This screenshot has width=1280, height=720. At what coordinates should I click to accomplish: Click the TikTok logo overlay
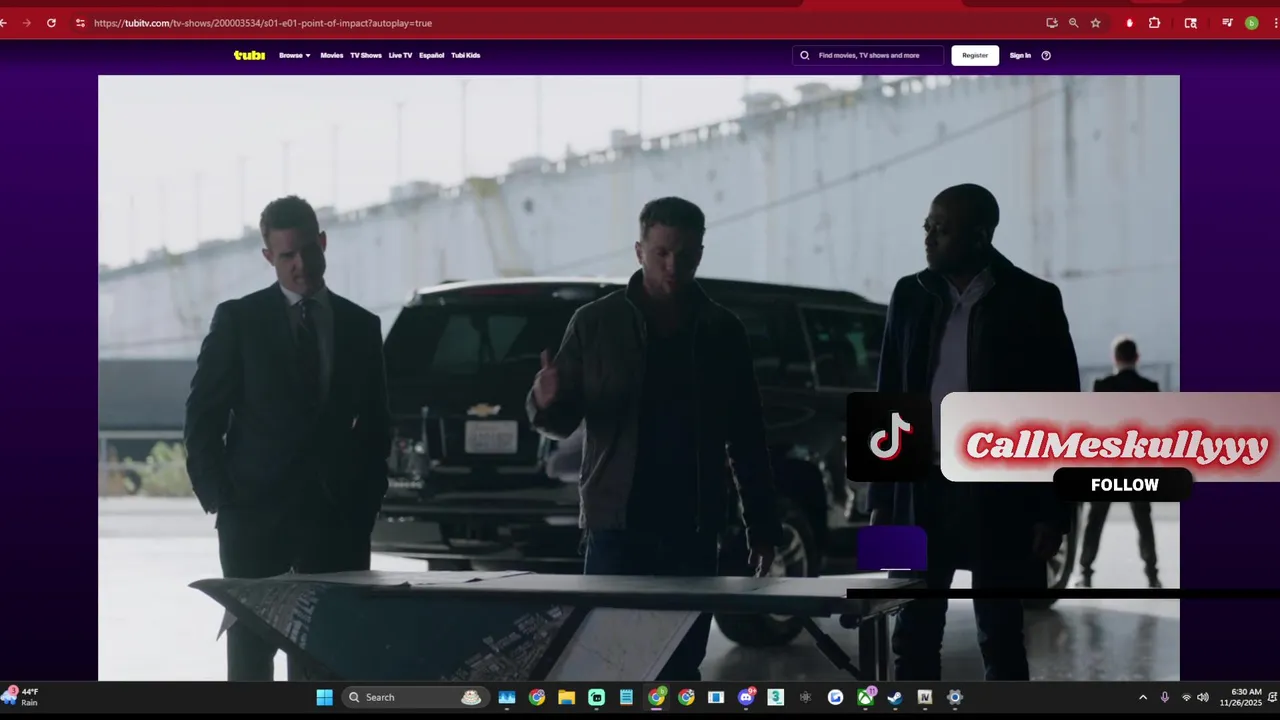coord(889,437)
